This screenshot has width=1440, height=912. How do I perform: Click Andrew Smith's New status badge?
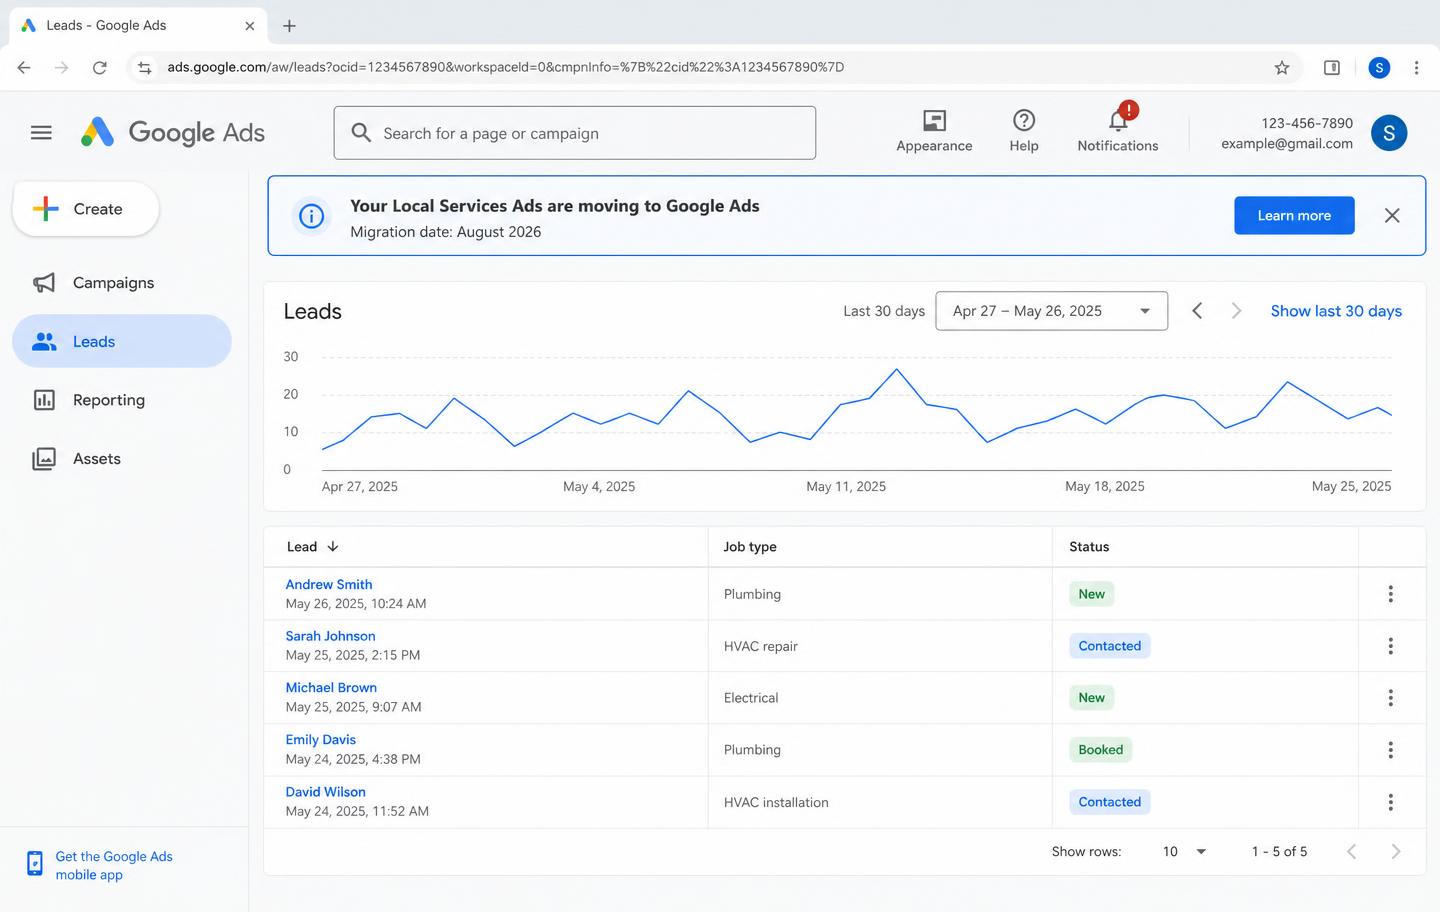tap(1091, 594)
